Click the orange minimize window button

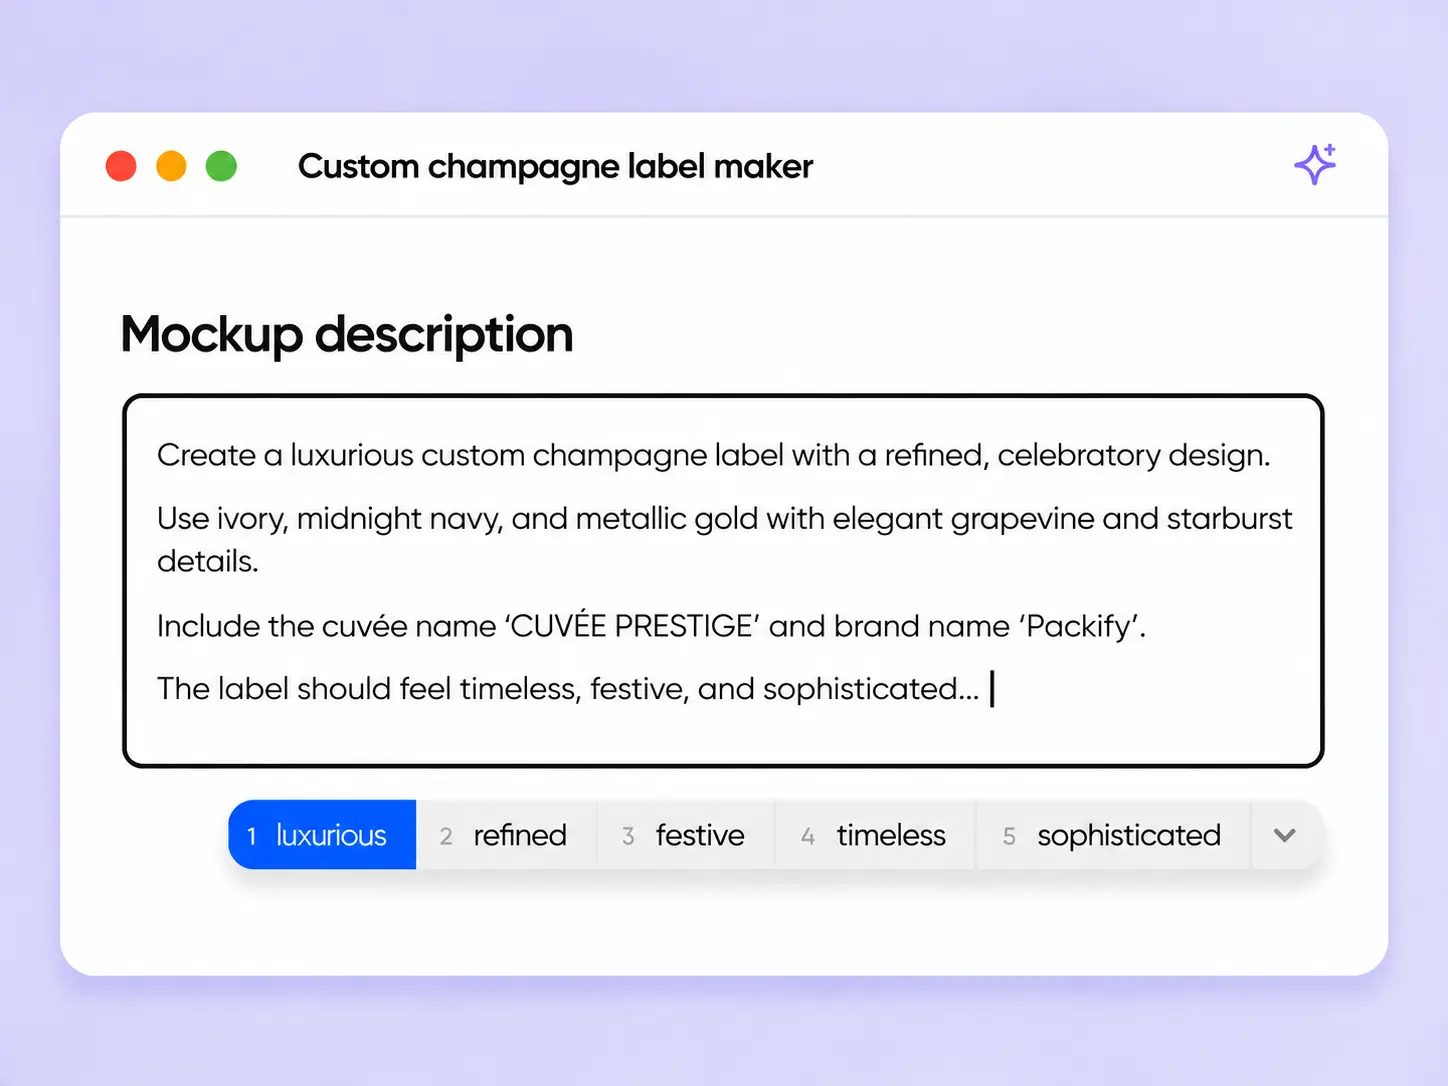(x=171, y=166)
